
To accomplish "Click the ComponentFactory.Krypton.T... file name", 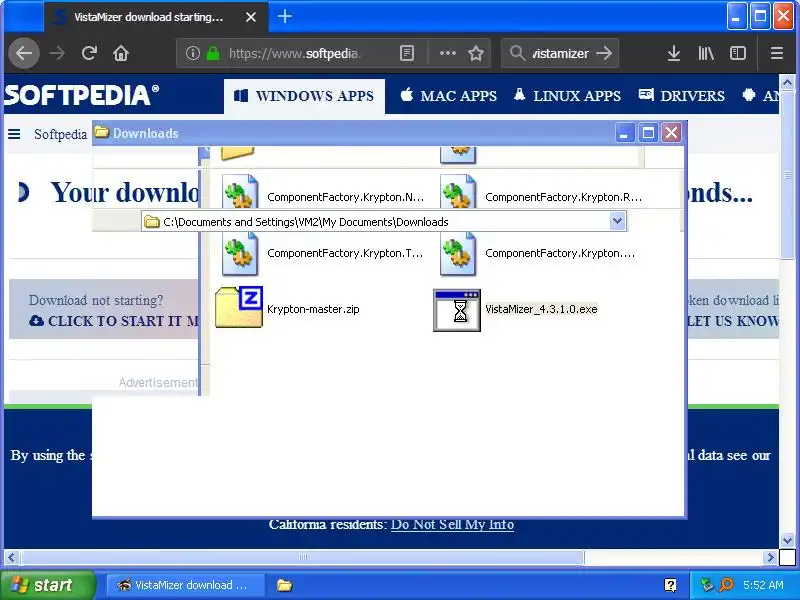I will 345,254.
